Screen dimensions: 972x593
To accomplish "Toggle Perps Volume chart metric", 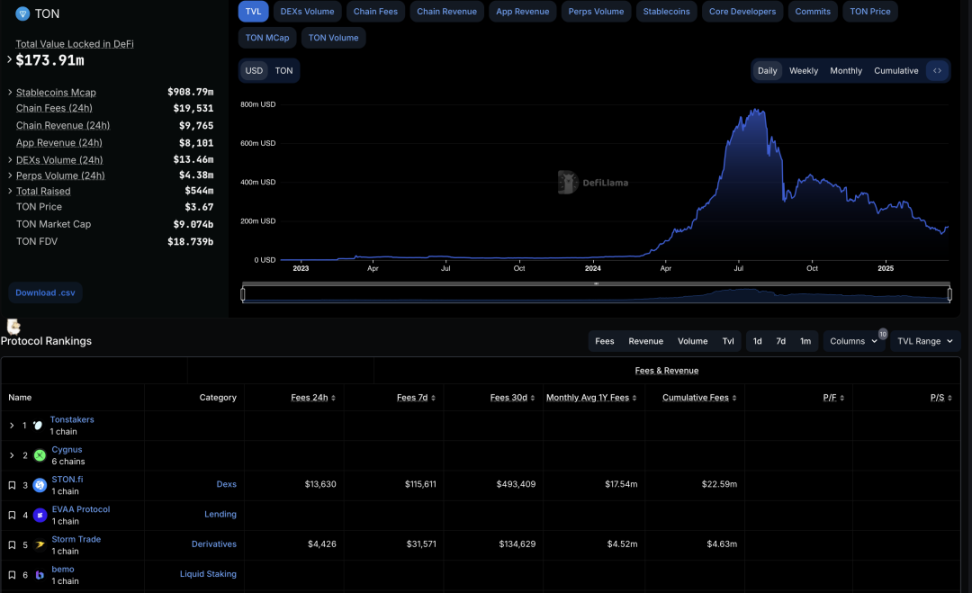I will (x=596, y=11).
